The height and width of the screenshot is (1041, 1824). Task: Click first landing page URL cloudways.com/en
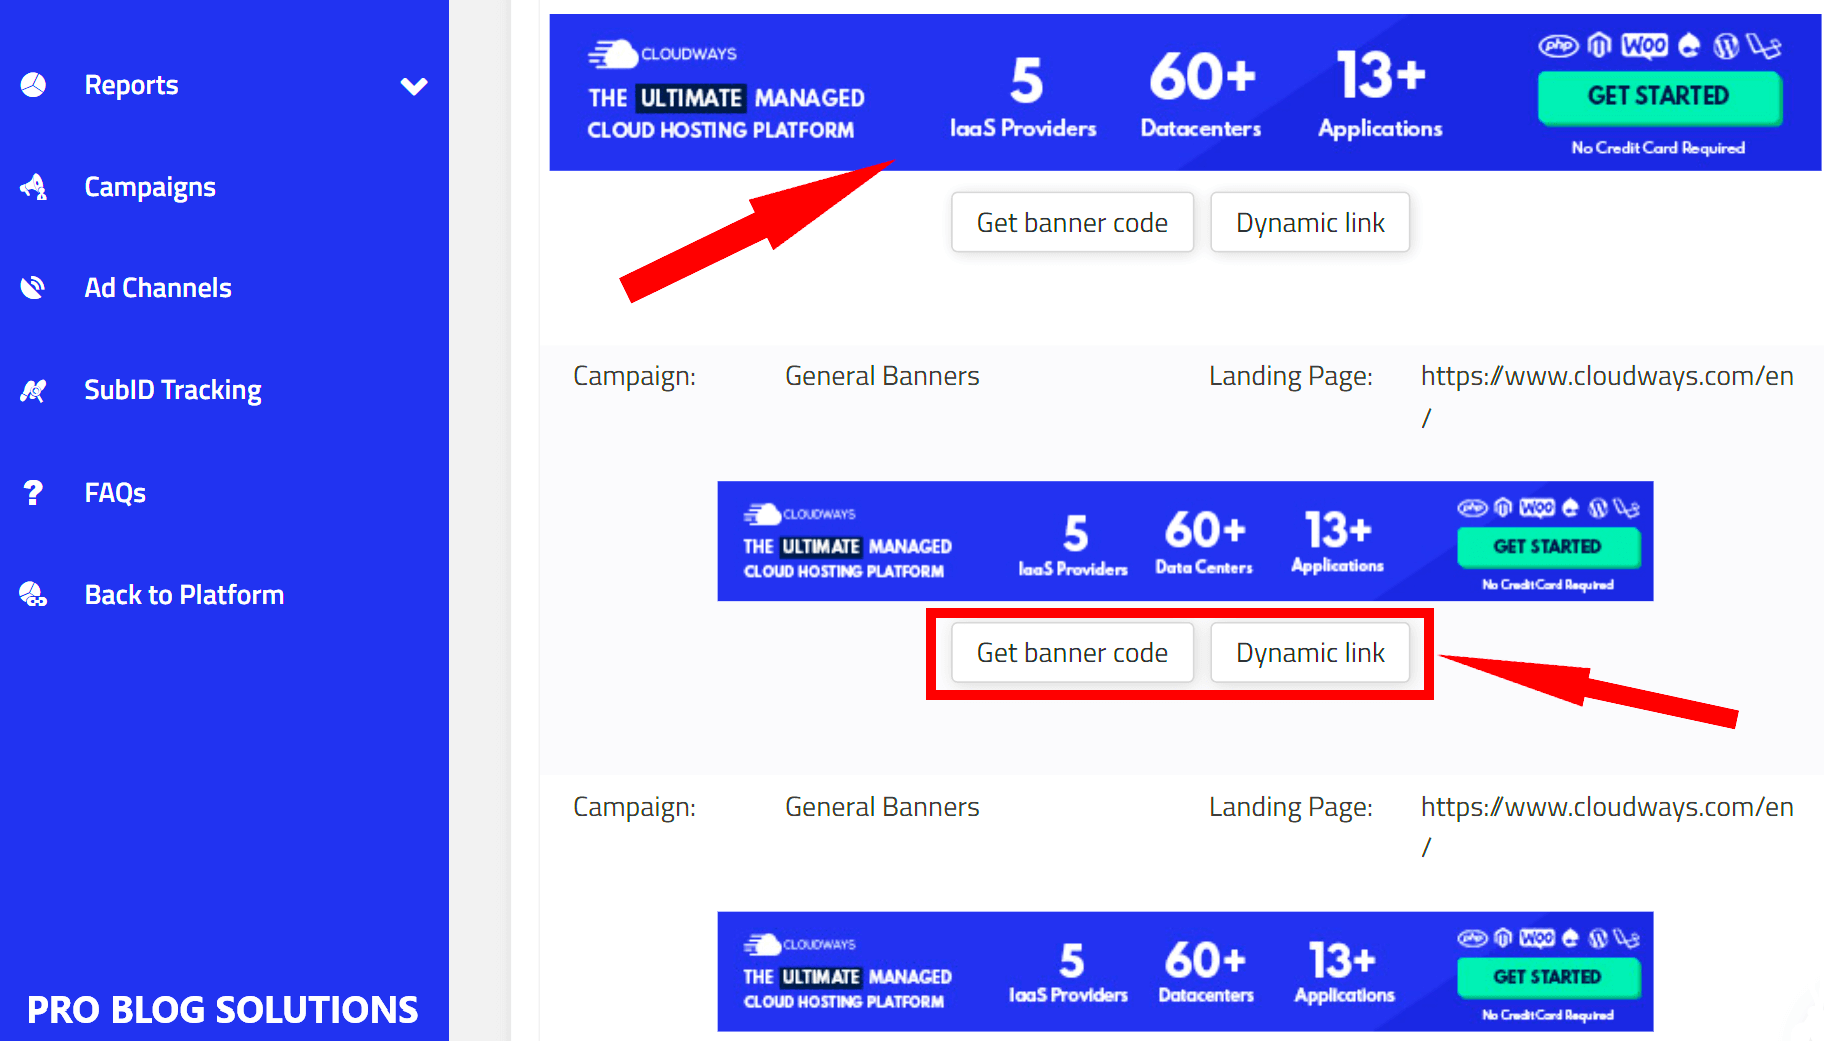[1607, 396]
